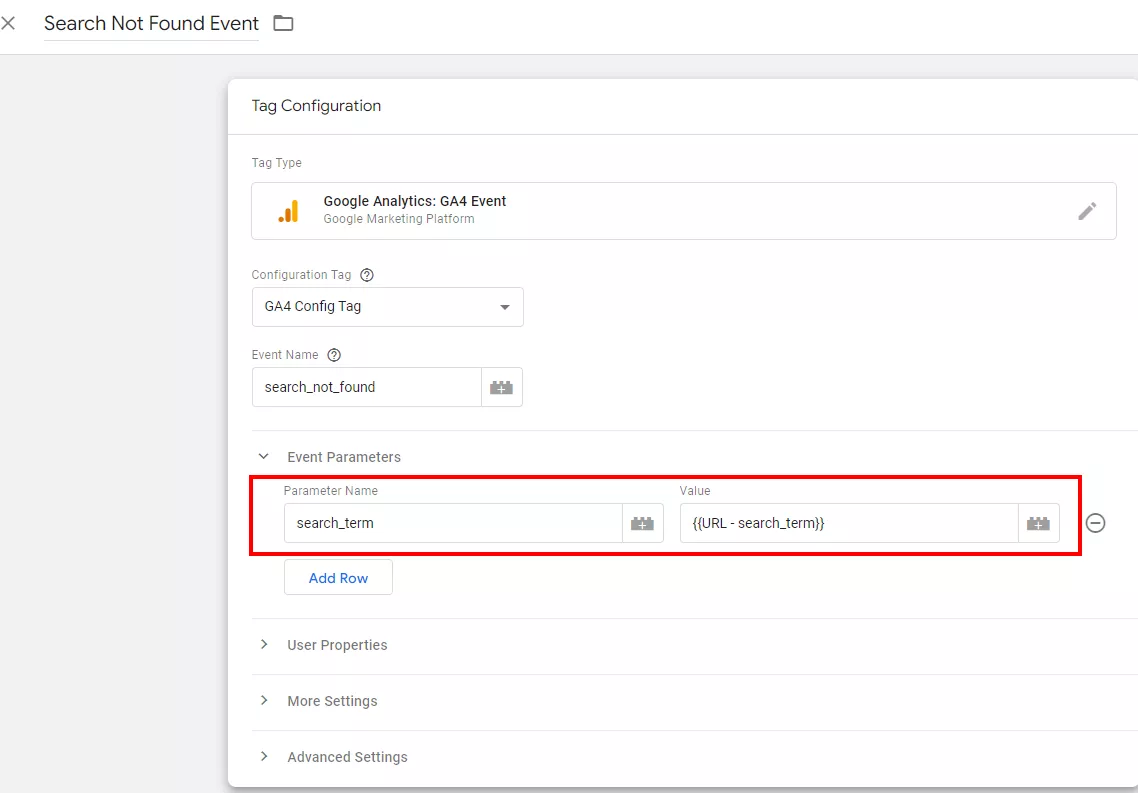Click the Google Marketing Platform subtitle

398,219
